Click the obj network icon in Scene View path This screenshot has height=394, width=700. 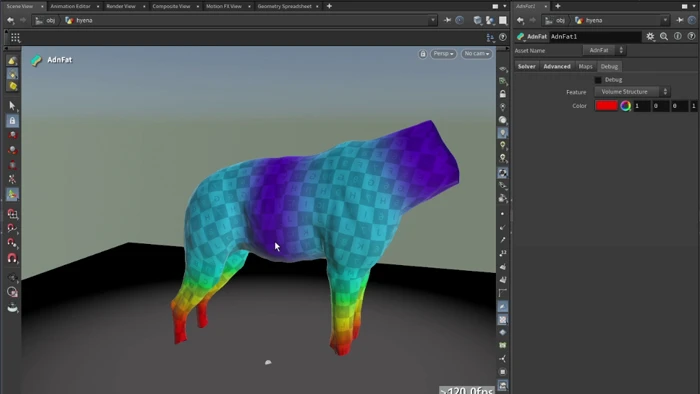point(39,21)
